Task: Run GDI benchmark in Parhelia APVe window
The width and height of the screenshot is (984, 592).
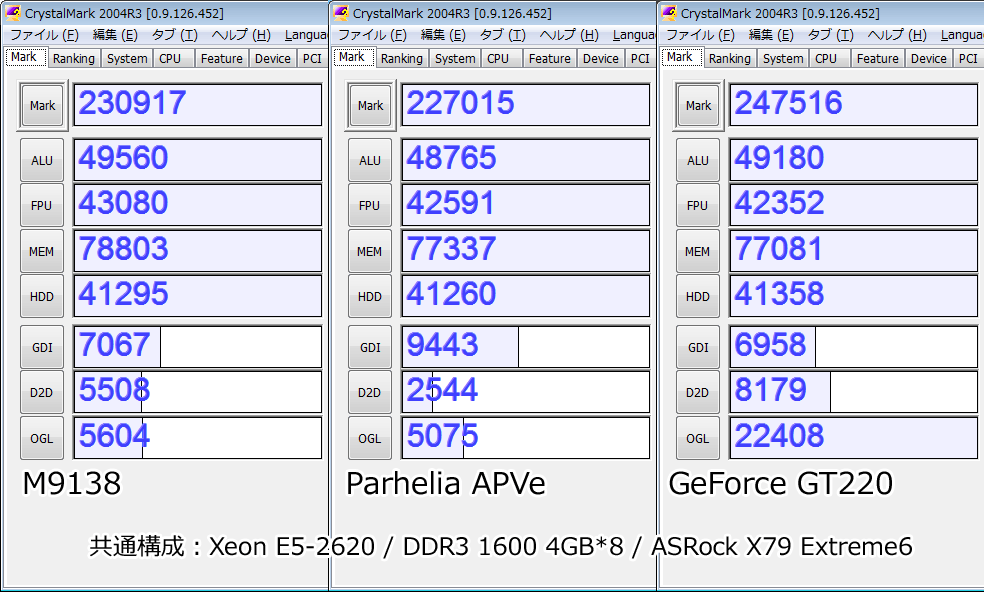Action: [370, 347]
